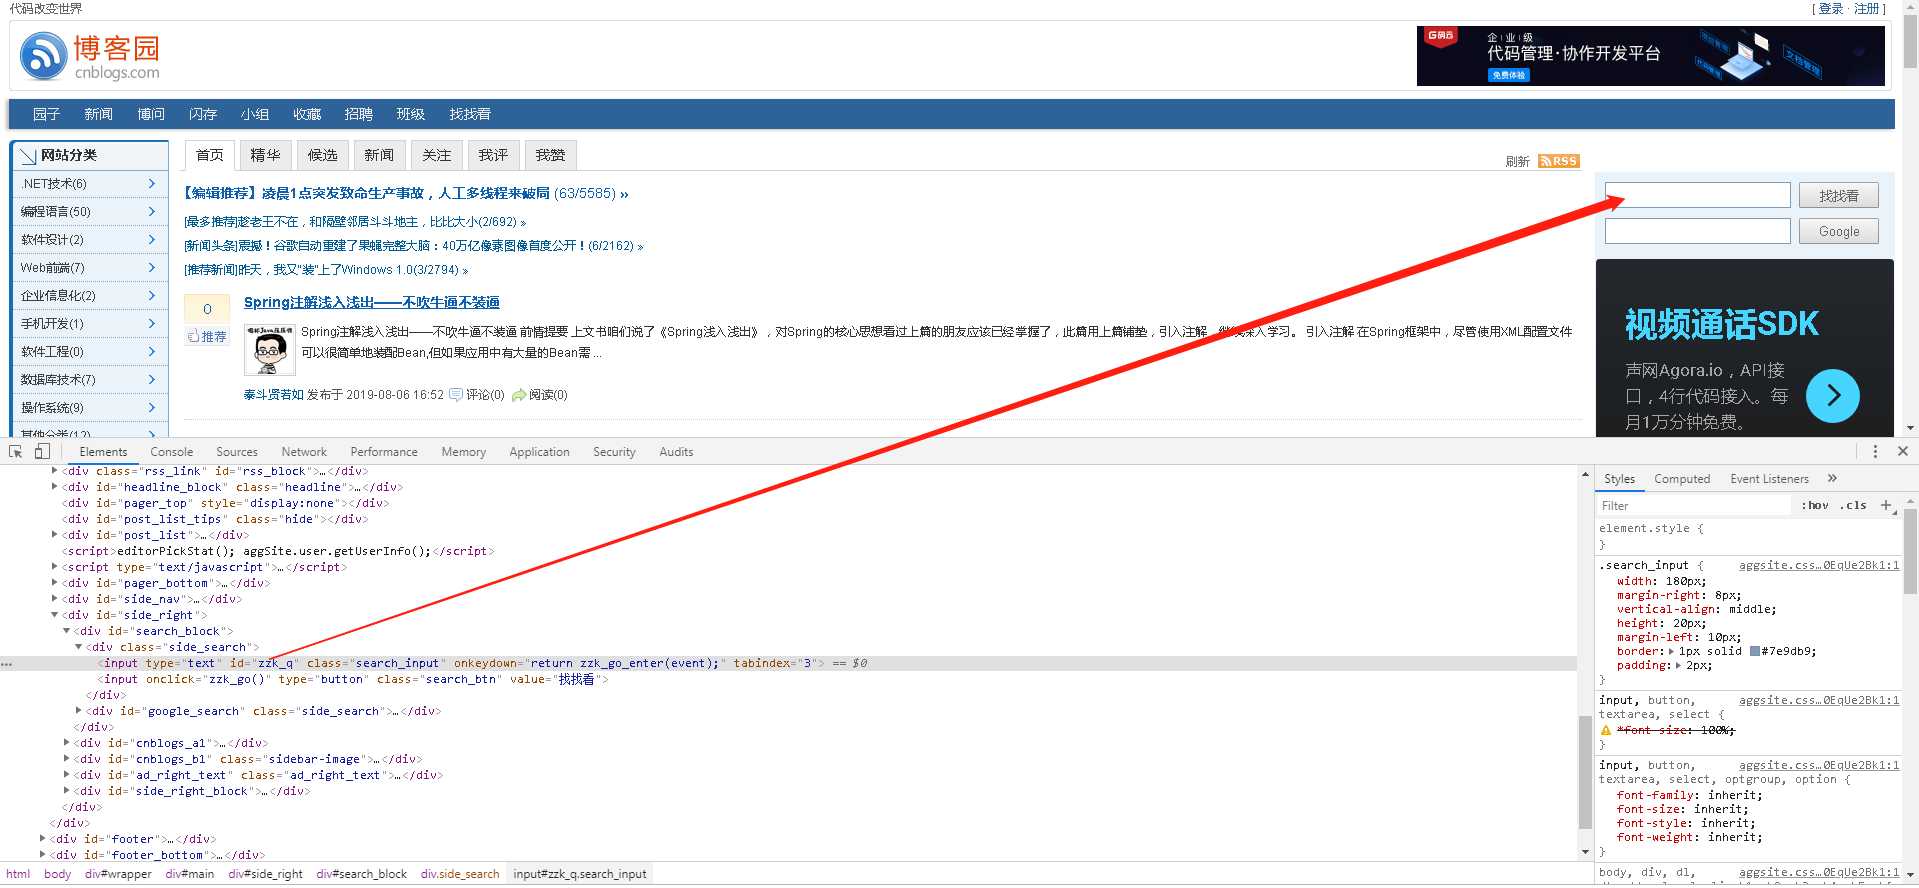Click the Google search button
This screenshot has height=888, width=1919.
(x=1838, y=231)
